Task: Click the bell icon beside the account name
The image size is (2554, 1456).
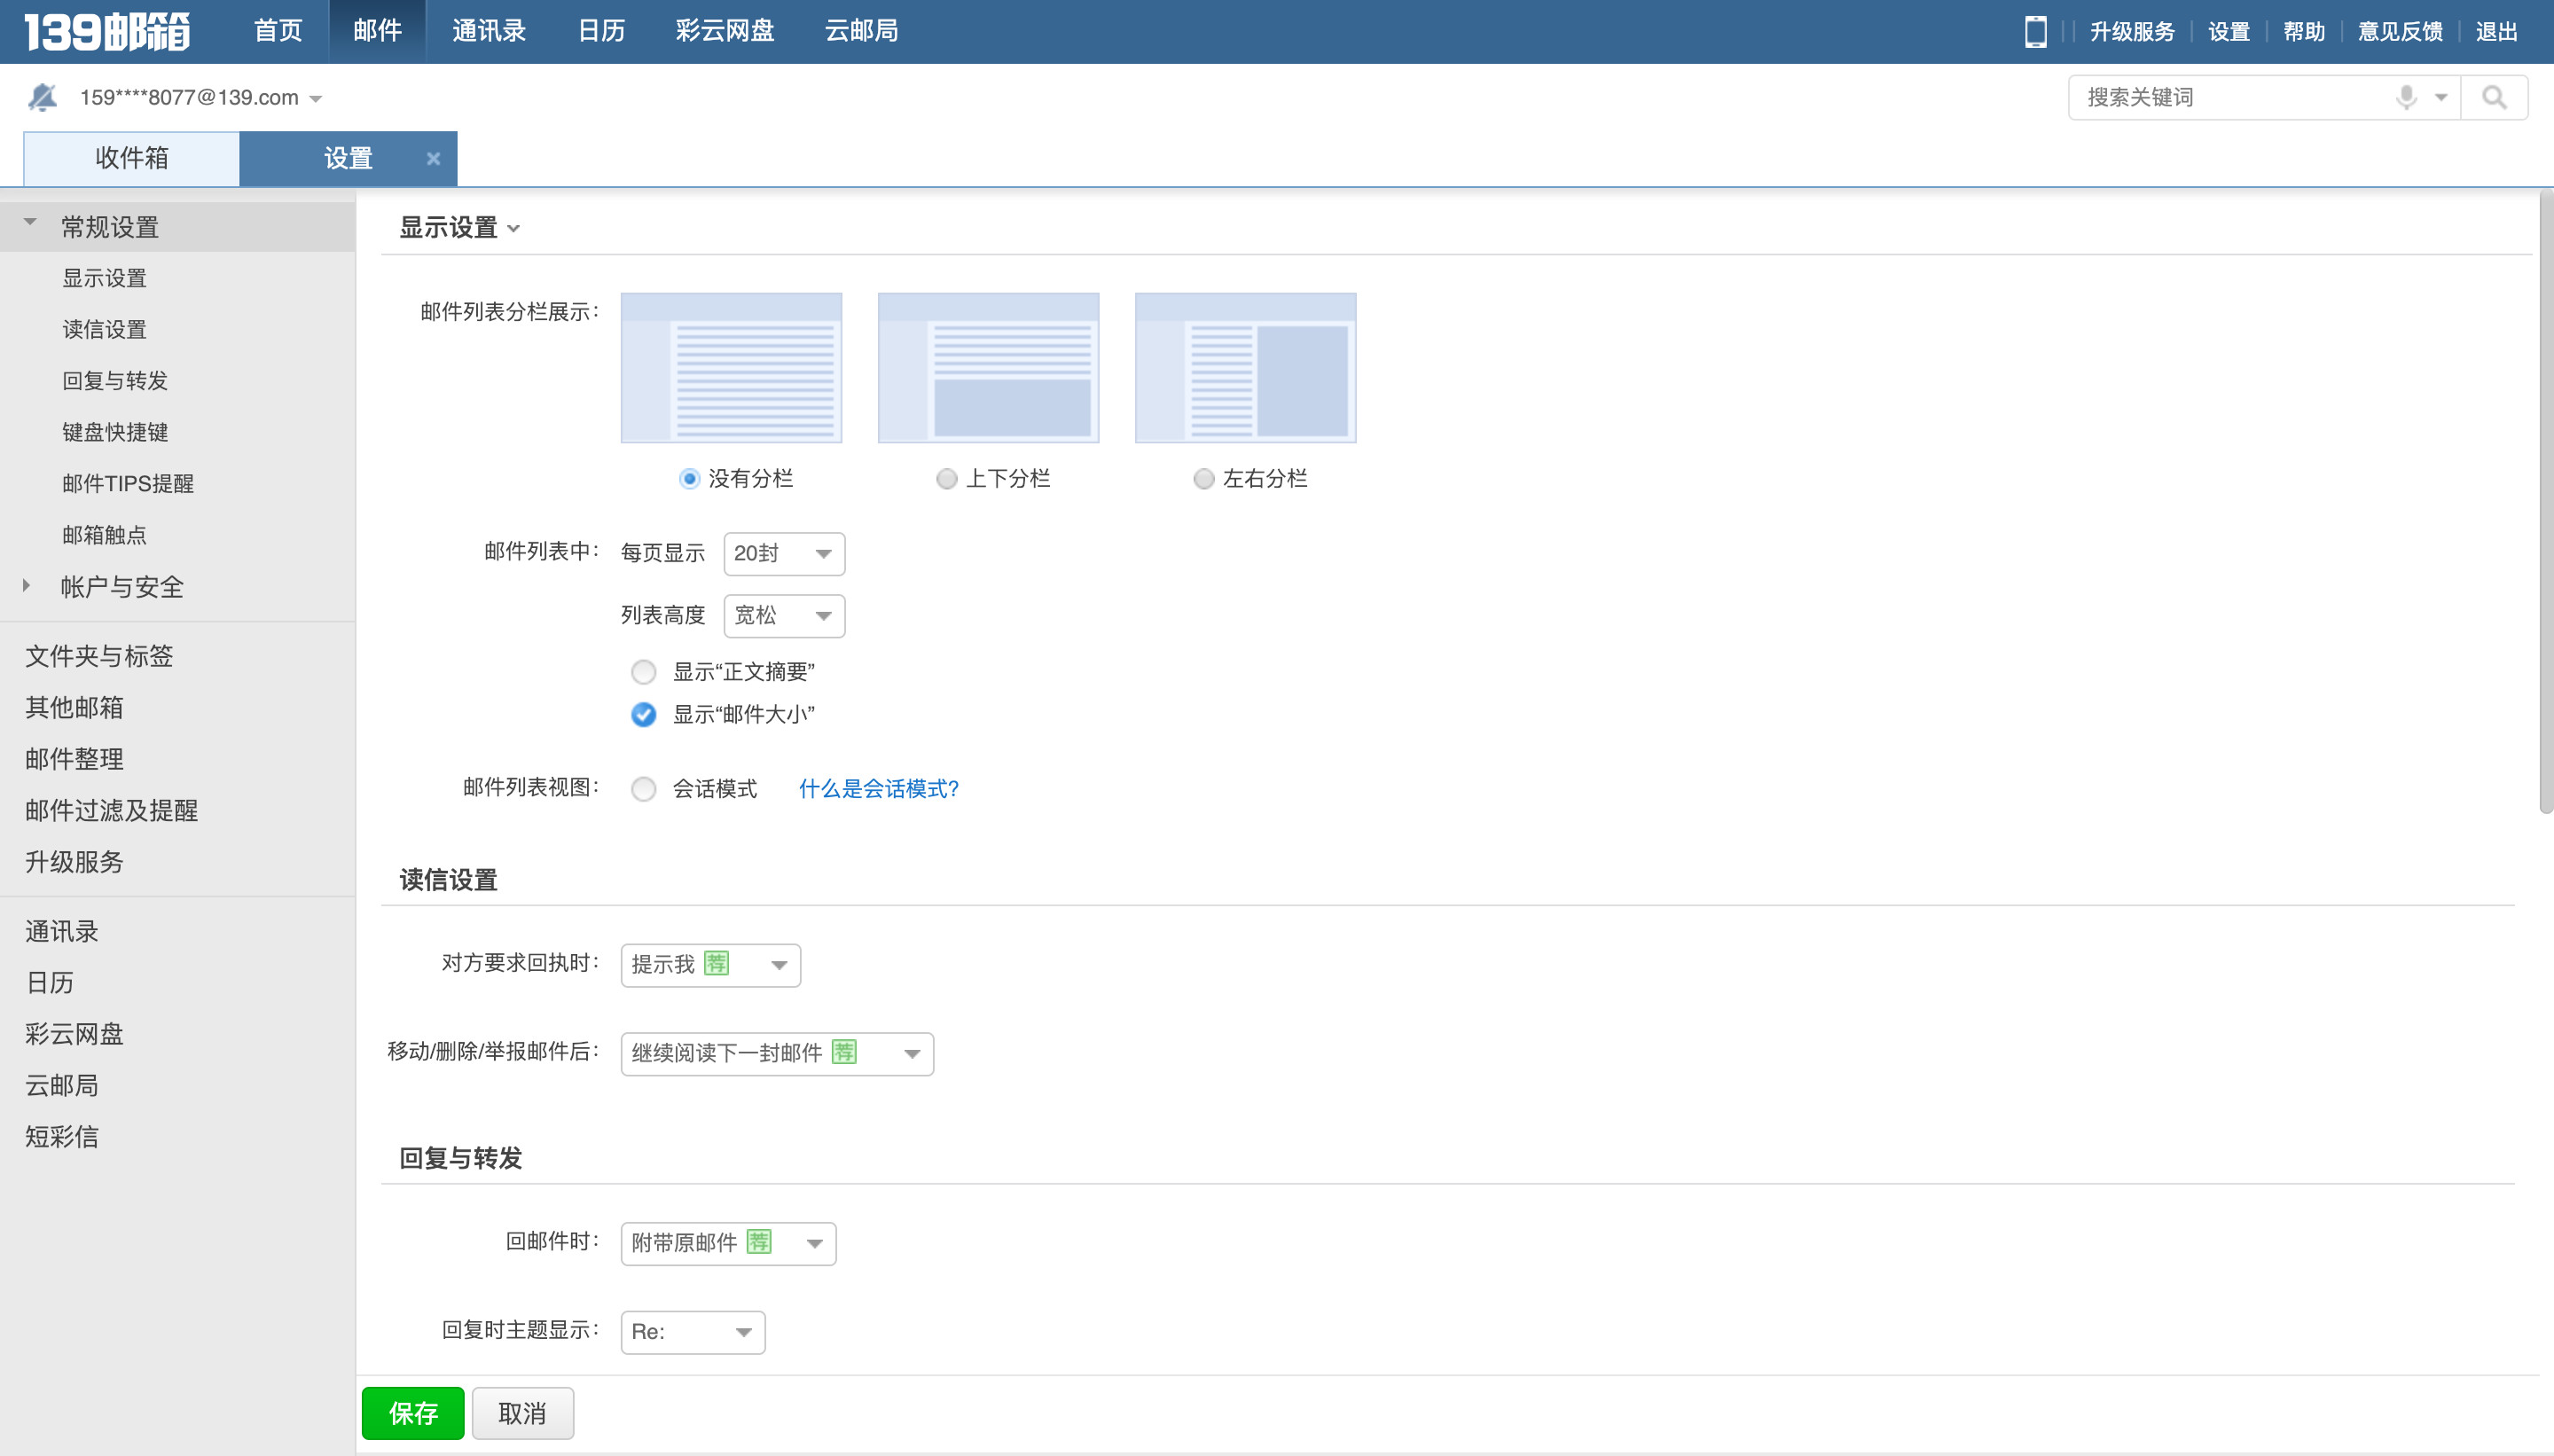Action: click(x=41, y=95)
